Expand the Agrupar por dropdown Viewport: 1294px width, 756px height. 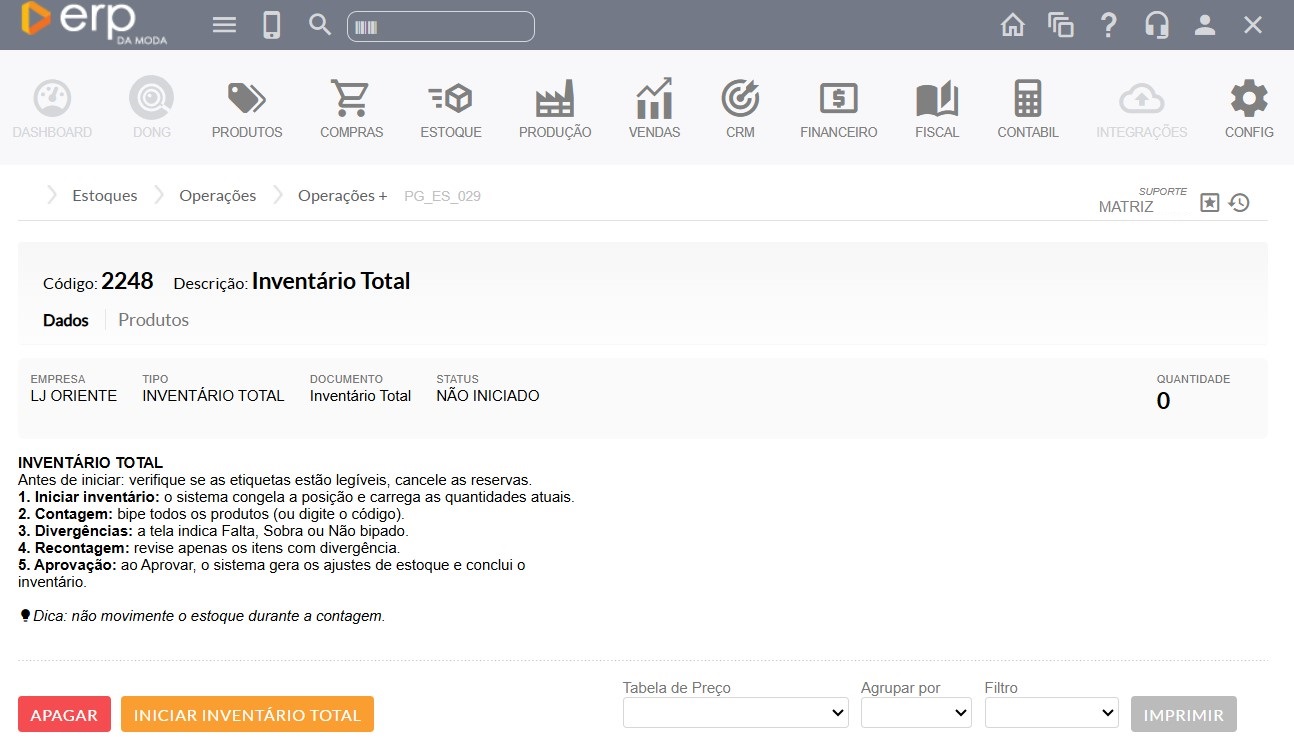point(916,713)
